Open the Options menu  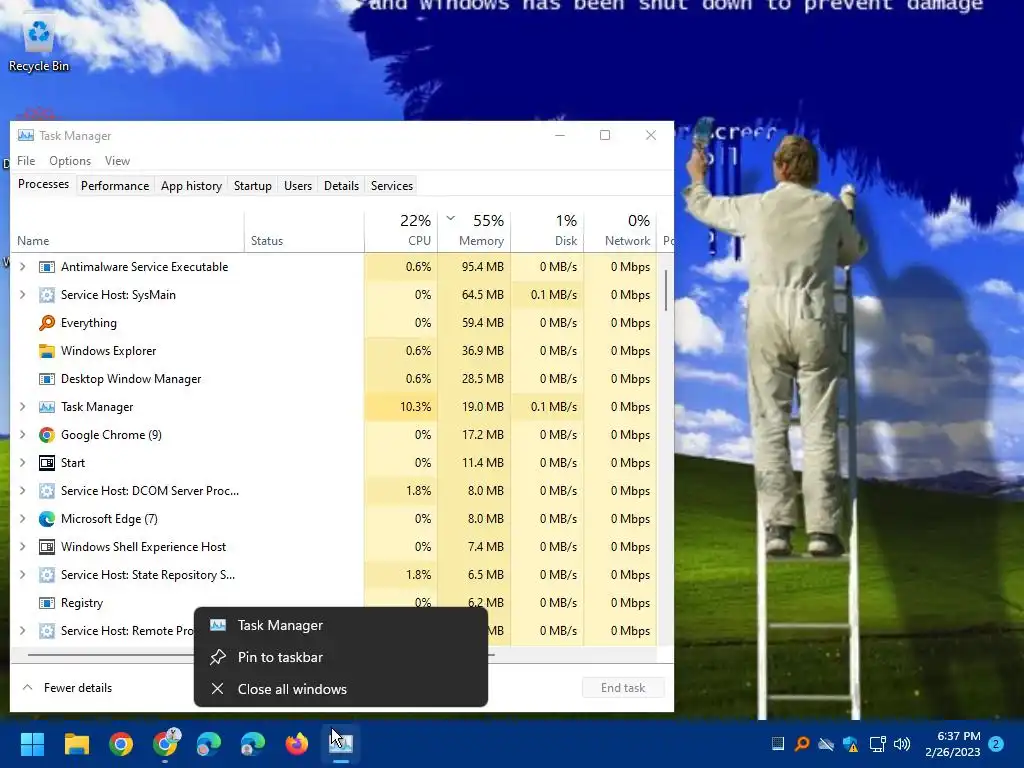70,161
